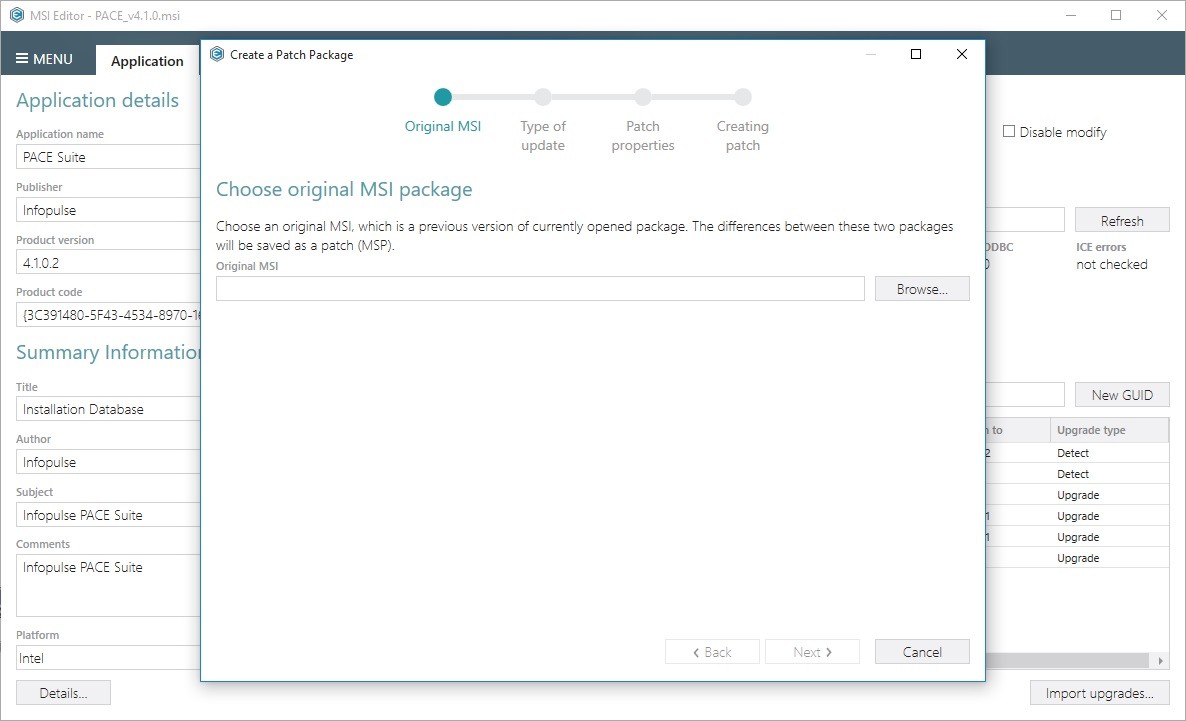This screenshot has height=721, width=1186.
Task: Click the New GUID button
Action: tap(1122, 395)
